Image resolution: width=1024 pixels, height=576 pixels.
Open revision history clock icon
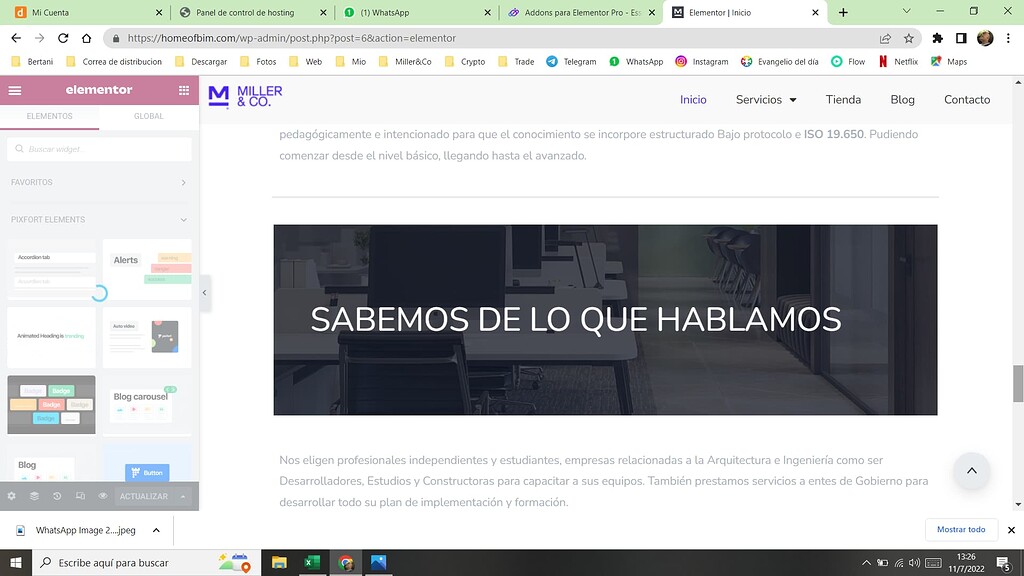click(x=57, y=496)
